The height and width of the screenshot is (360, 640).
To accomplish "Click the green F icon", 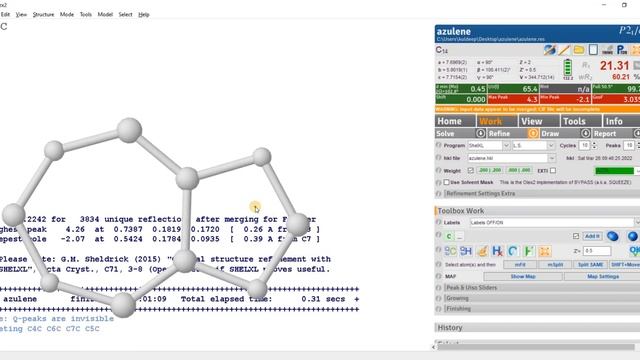I will coord(529,251).
